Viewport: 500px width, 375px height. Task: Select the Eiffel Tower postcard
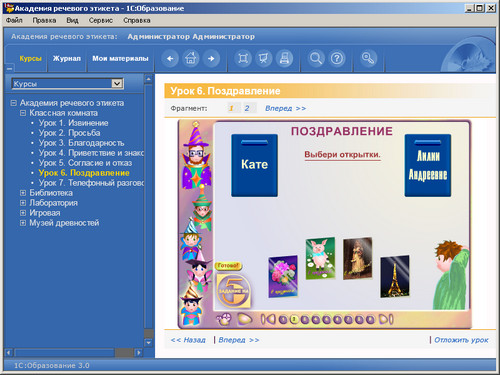[x=395, y=276]
